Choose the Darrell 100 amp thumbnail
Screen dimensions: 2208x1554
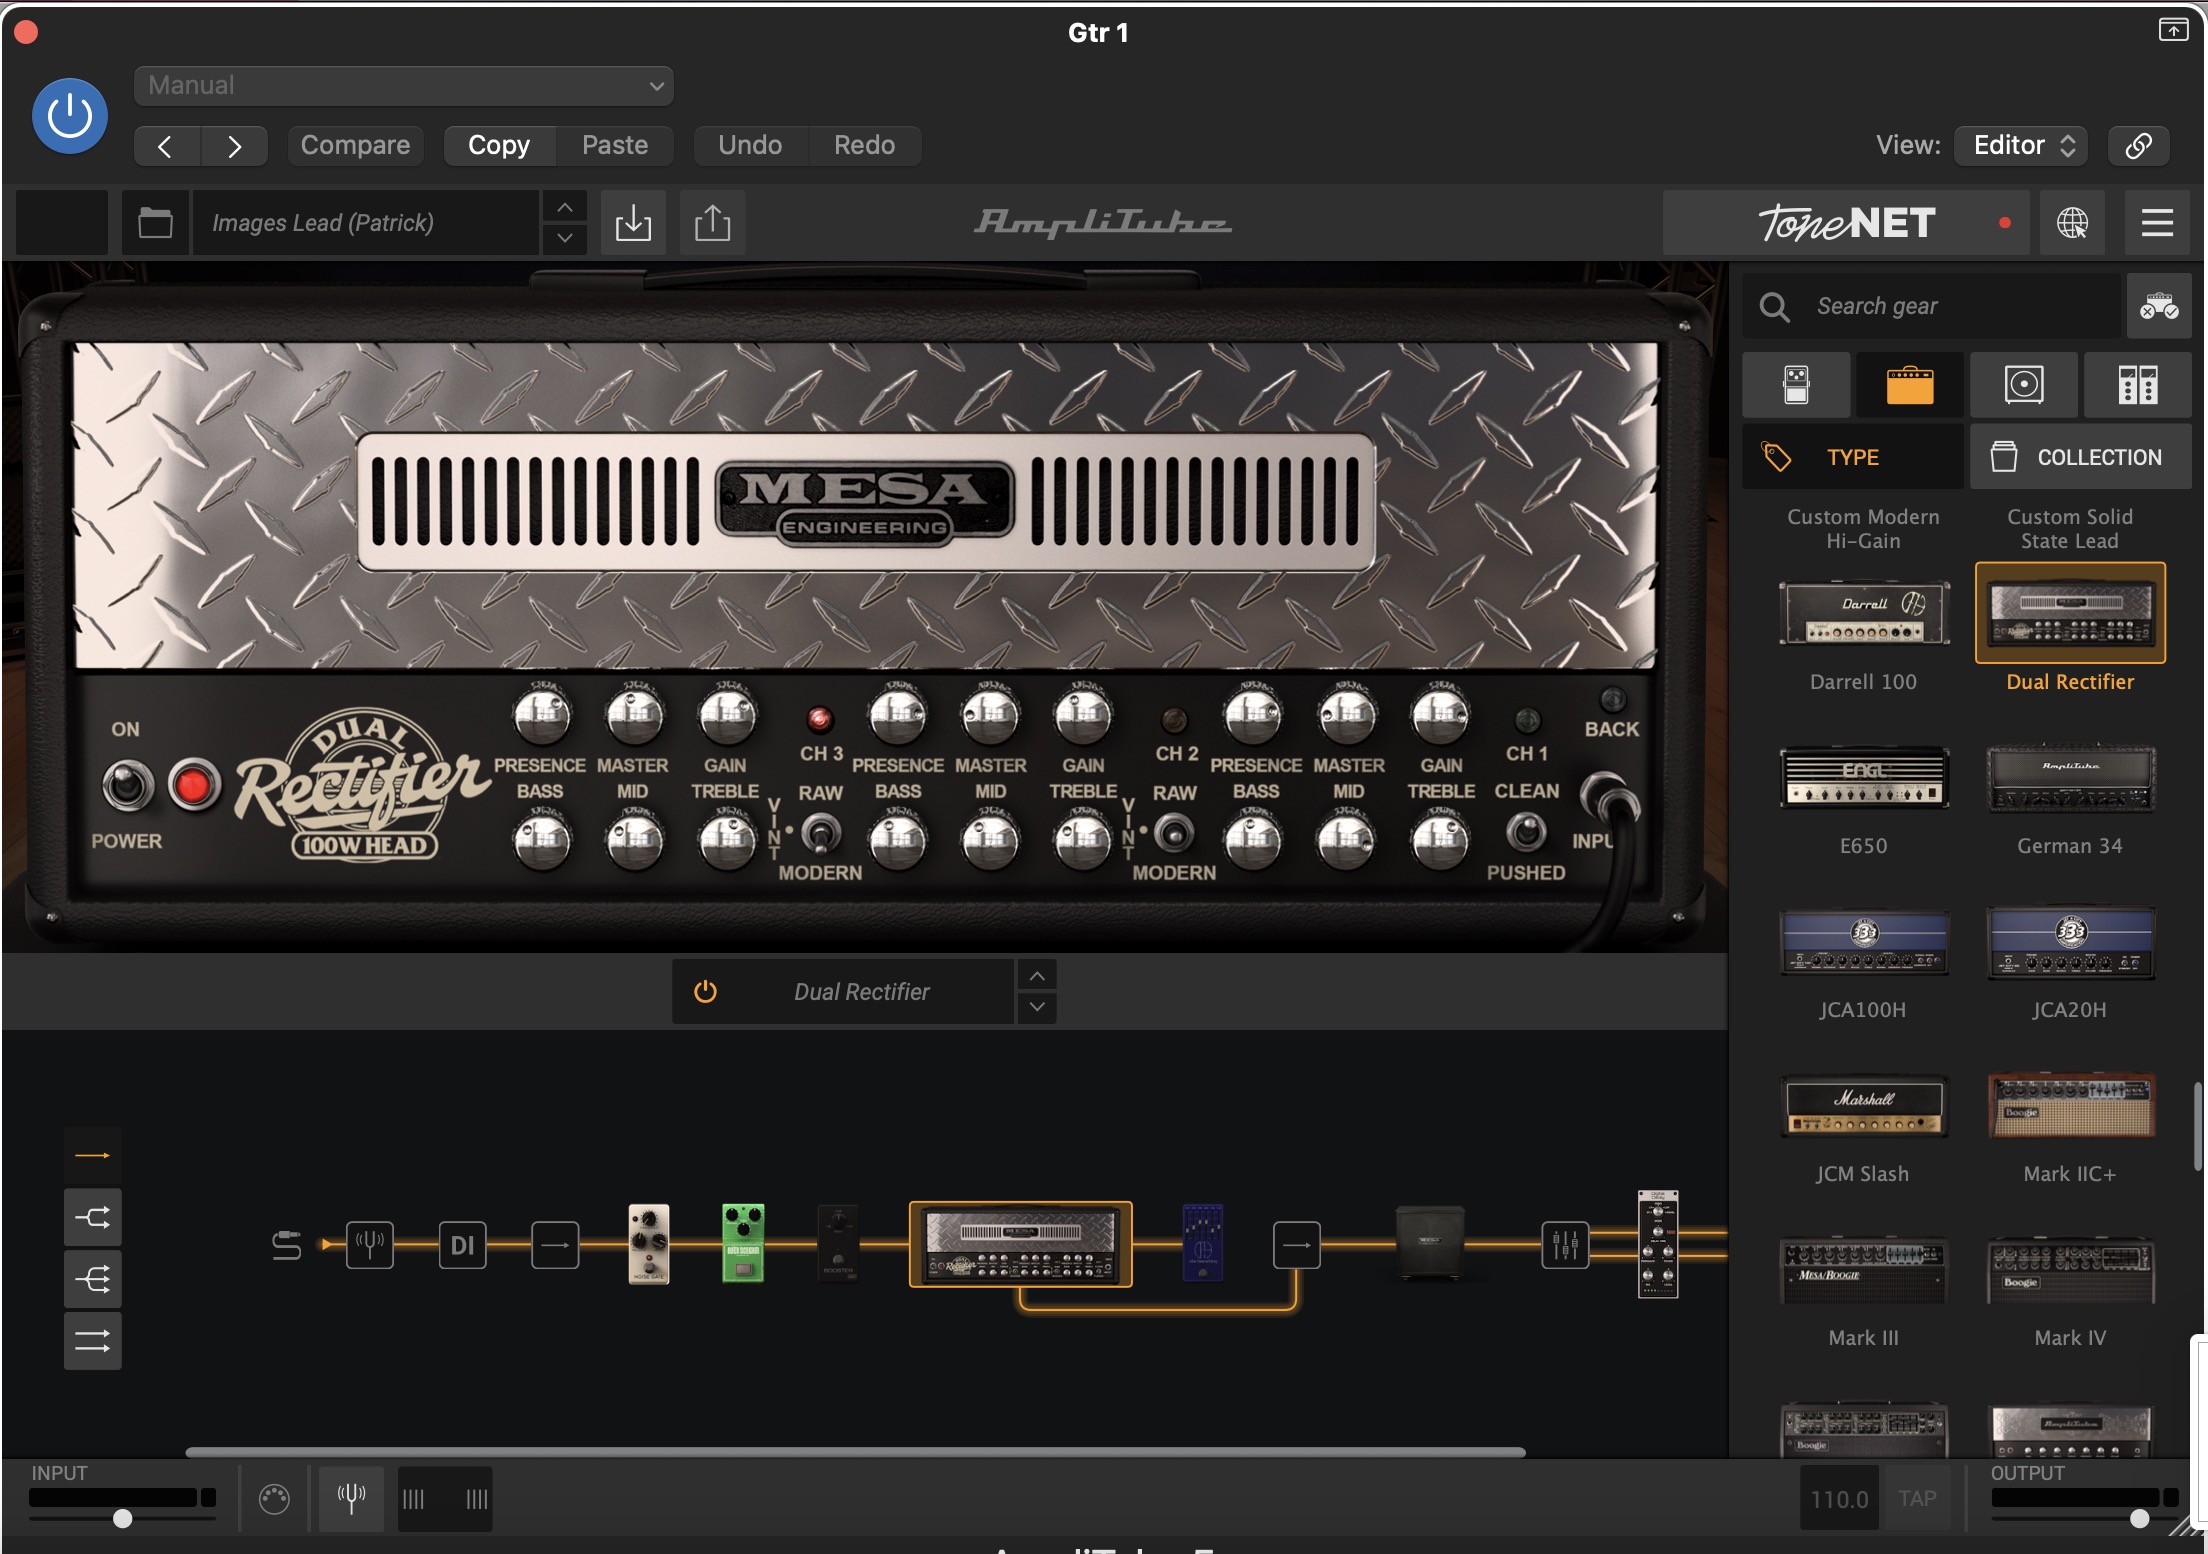point(1864,614)
